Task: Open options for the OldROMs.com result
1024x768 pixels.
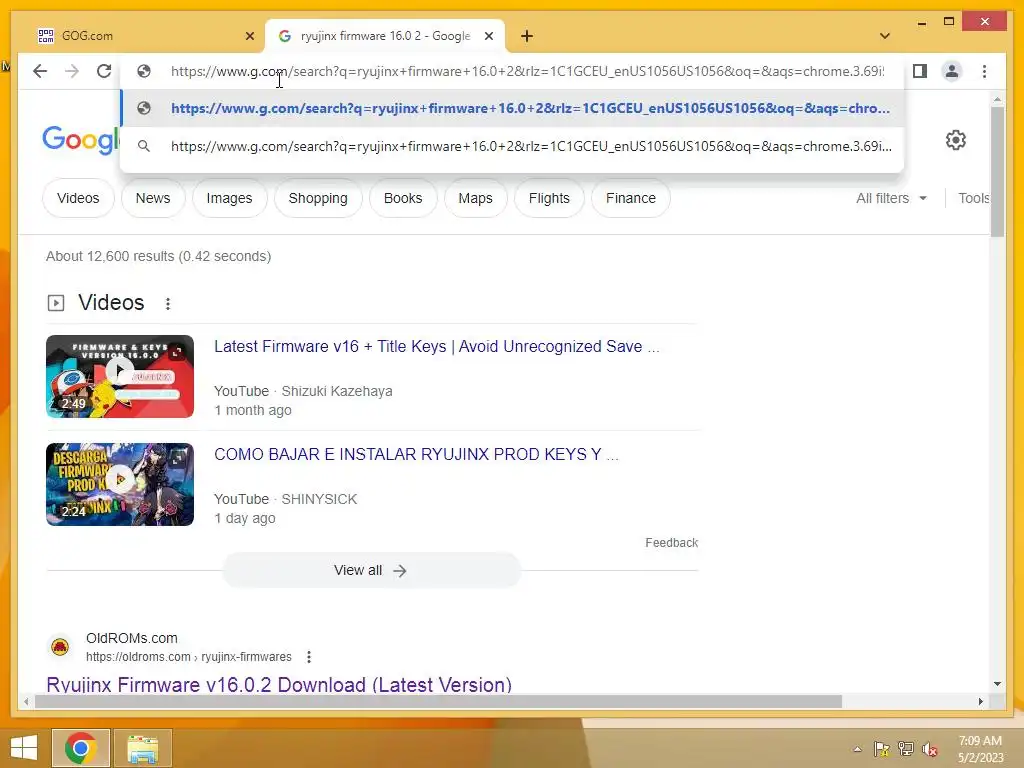Action: (309, 657)
